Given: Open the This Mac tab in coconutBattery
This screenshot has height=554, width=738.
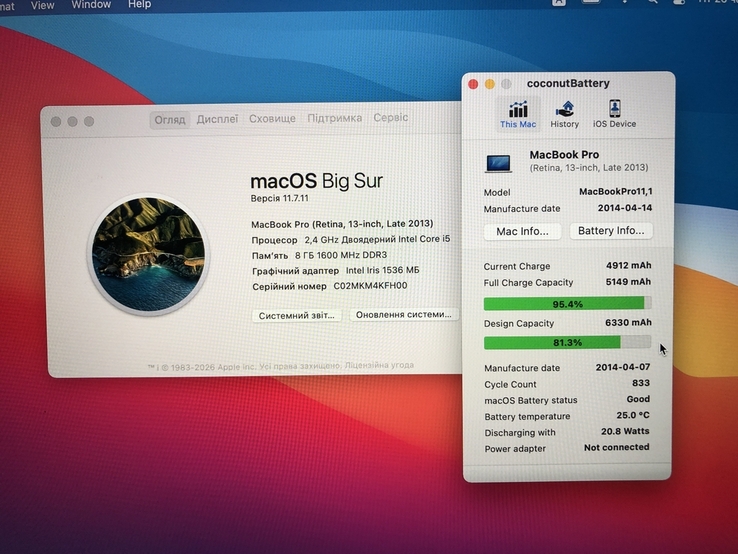Looking at the screenshot, I should tap(518, 114).
